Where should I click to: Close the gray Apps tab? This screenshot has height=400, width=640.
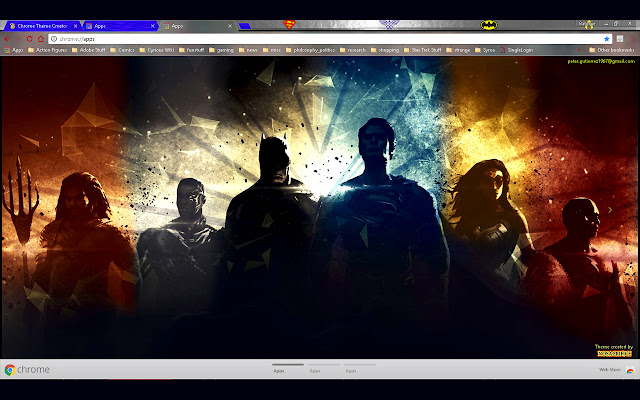(230, 26)
